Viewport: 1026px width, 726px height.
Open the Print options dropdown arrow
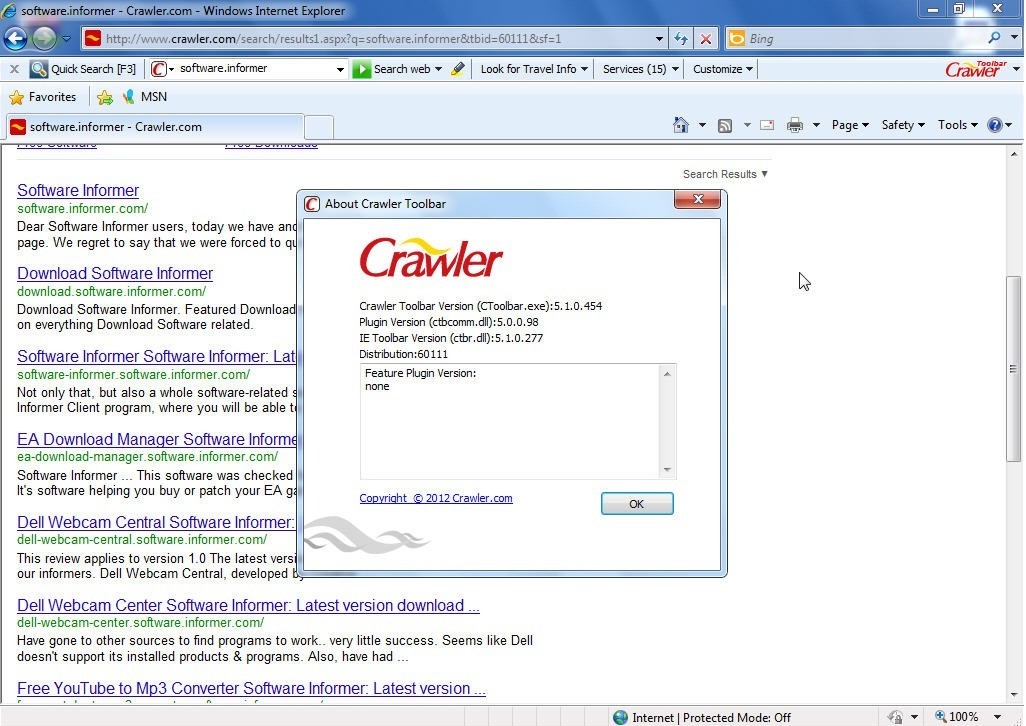pyautogui.click(x=816, y=125)
